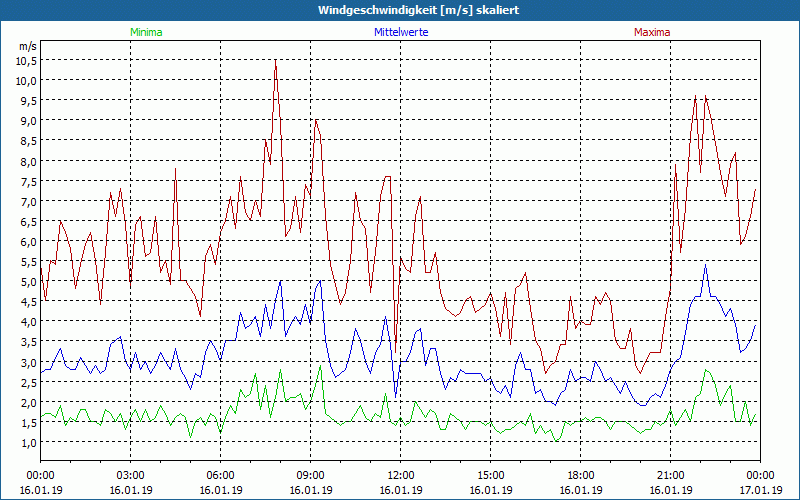Click the '03:00' x-axis time label
800x500 pixels.
tap(131, 476)
